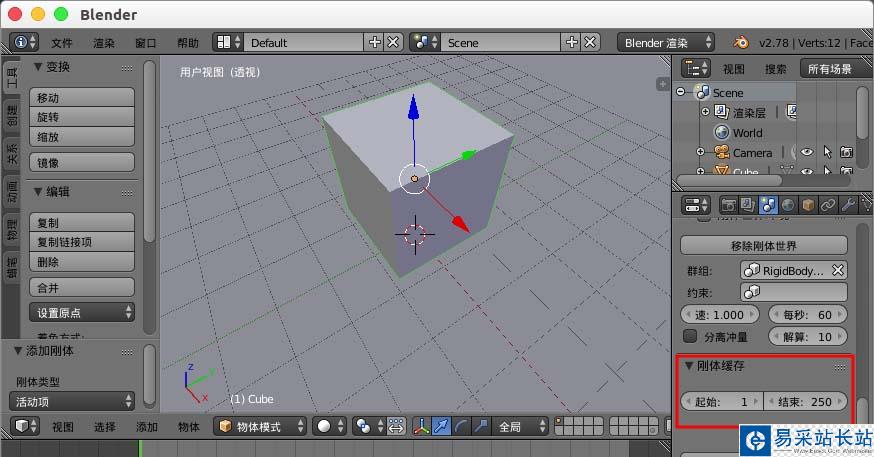
Task: Collapse the 添加刚体 panel
Action: click(18, 351)
